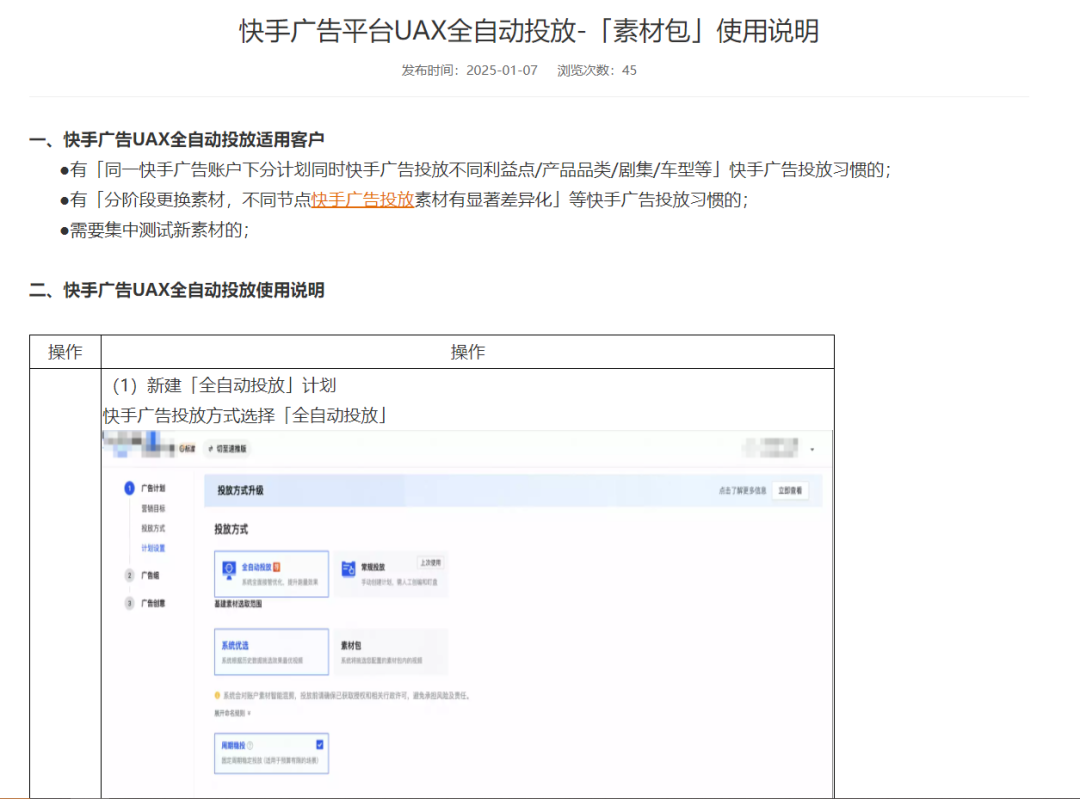Click the 全自动投放 monitor icon

229,570
